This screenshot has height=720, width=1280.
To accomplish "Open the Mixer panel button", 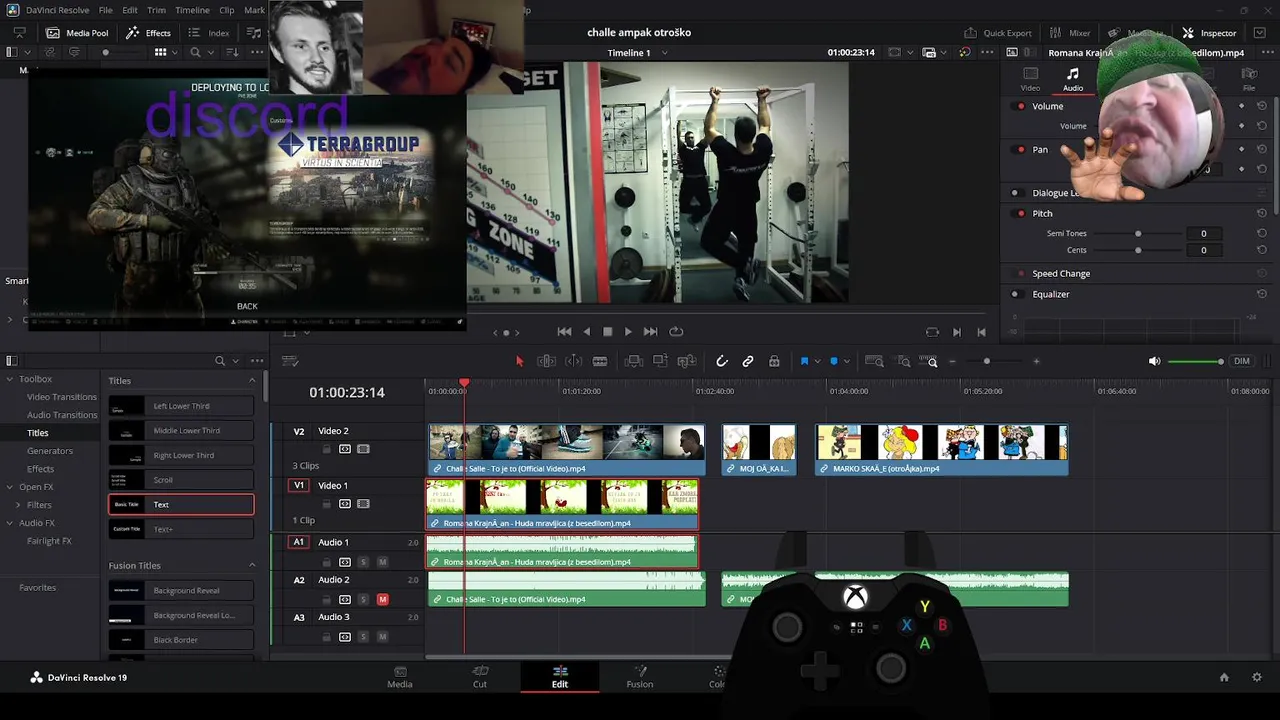I will point(1070,33).
